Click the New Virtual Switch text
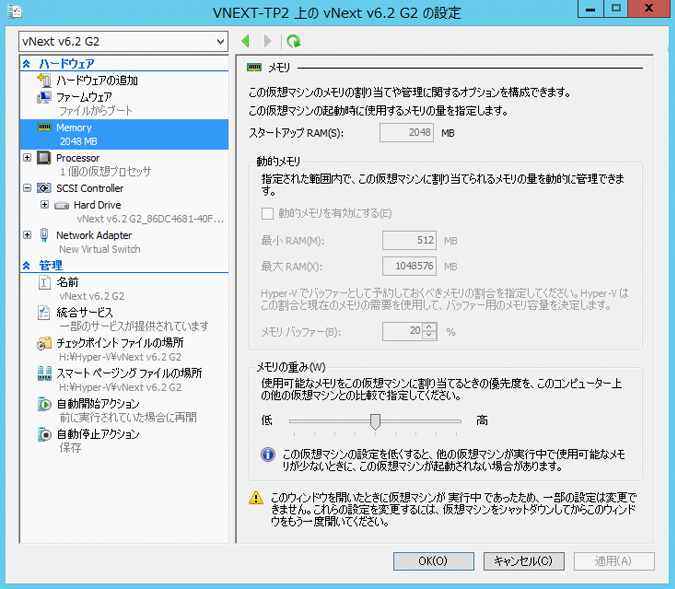Image resolution: width=675 pixels, height=589 pixels. [x=99, y=249]
